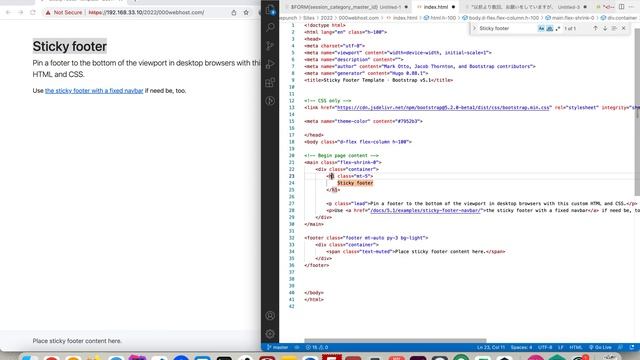Open the Accounts icon in the activity bar
The height and width of the screenshot is (360, 640).
(270, 316)
